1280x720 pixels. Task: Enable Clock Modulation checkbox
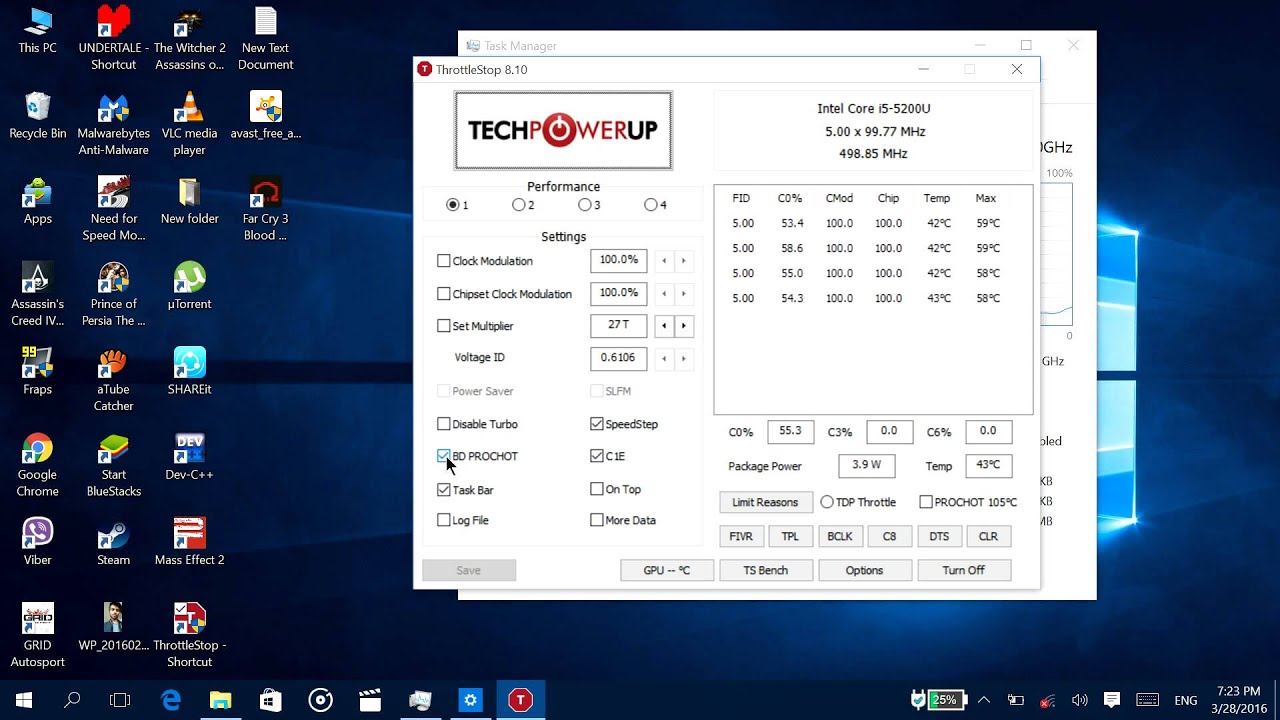click(444, 261)
